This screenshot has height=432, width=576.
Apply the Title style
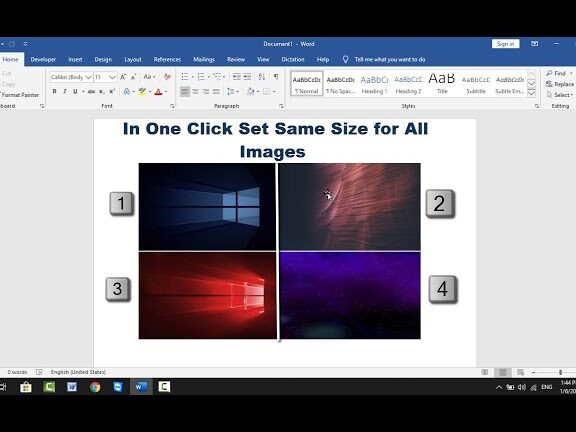click(442, 84)
